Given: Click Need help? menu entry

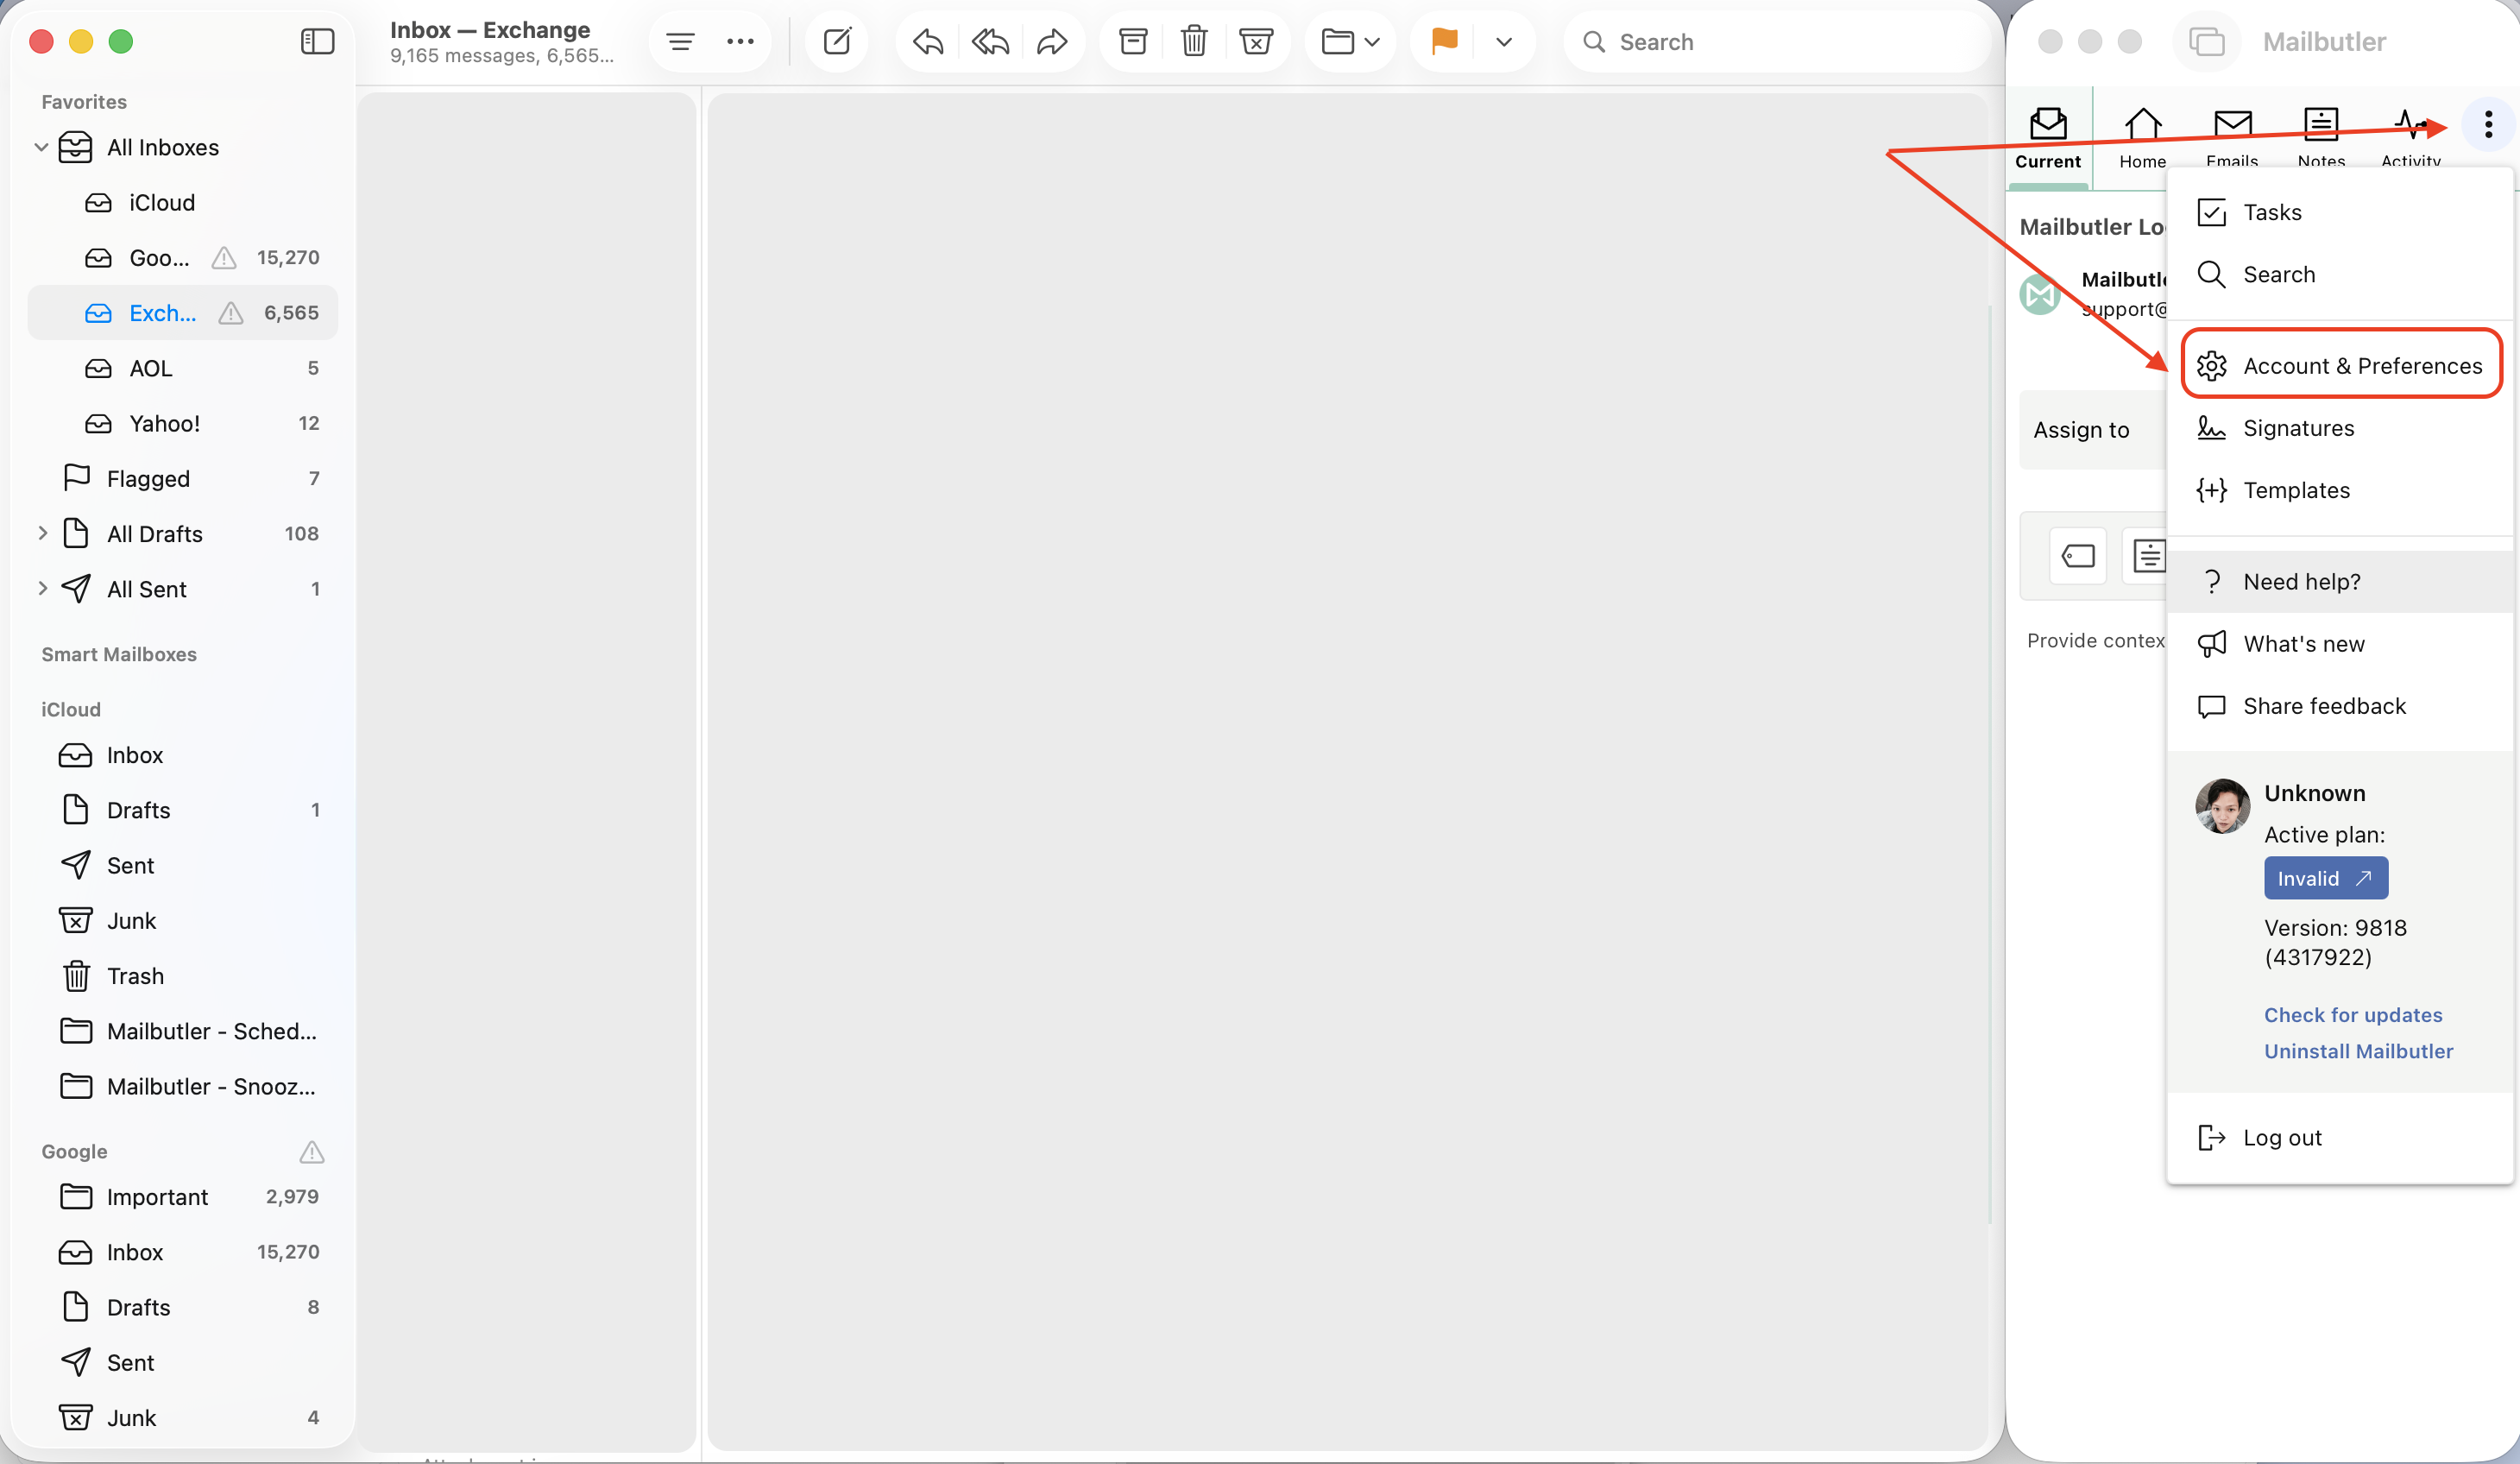Looking at the screenshot, I should [x=2340, y=581].
